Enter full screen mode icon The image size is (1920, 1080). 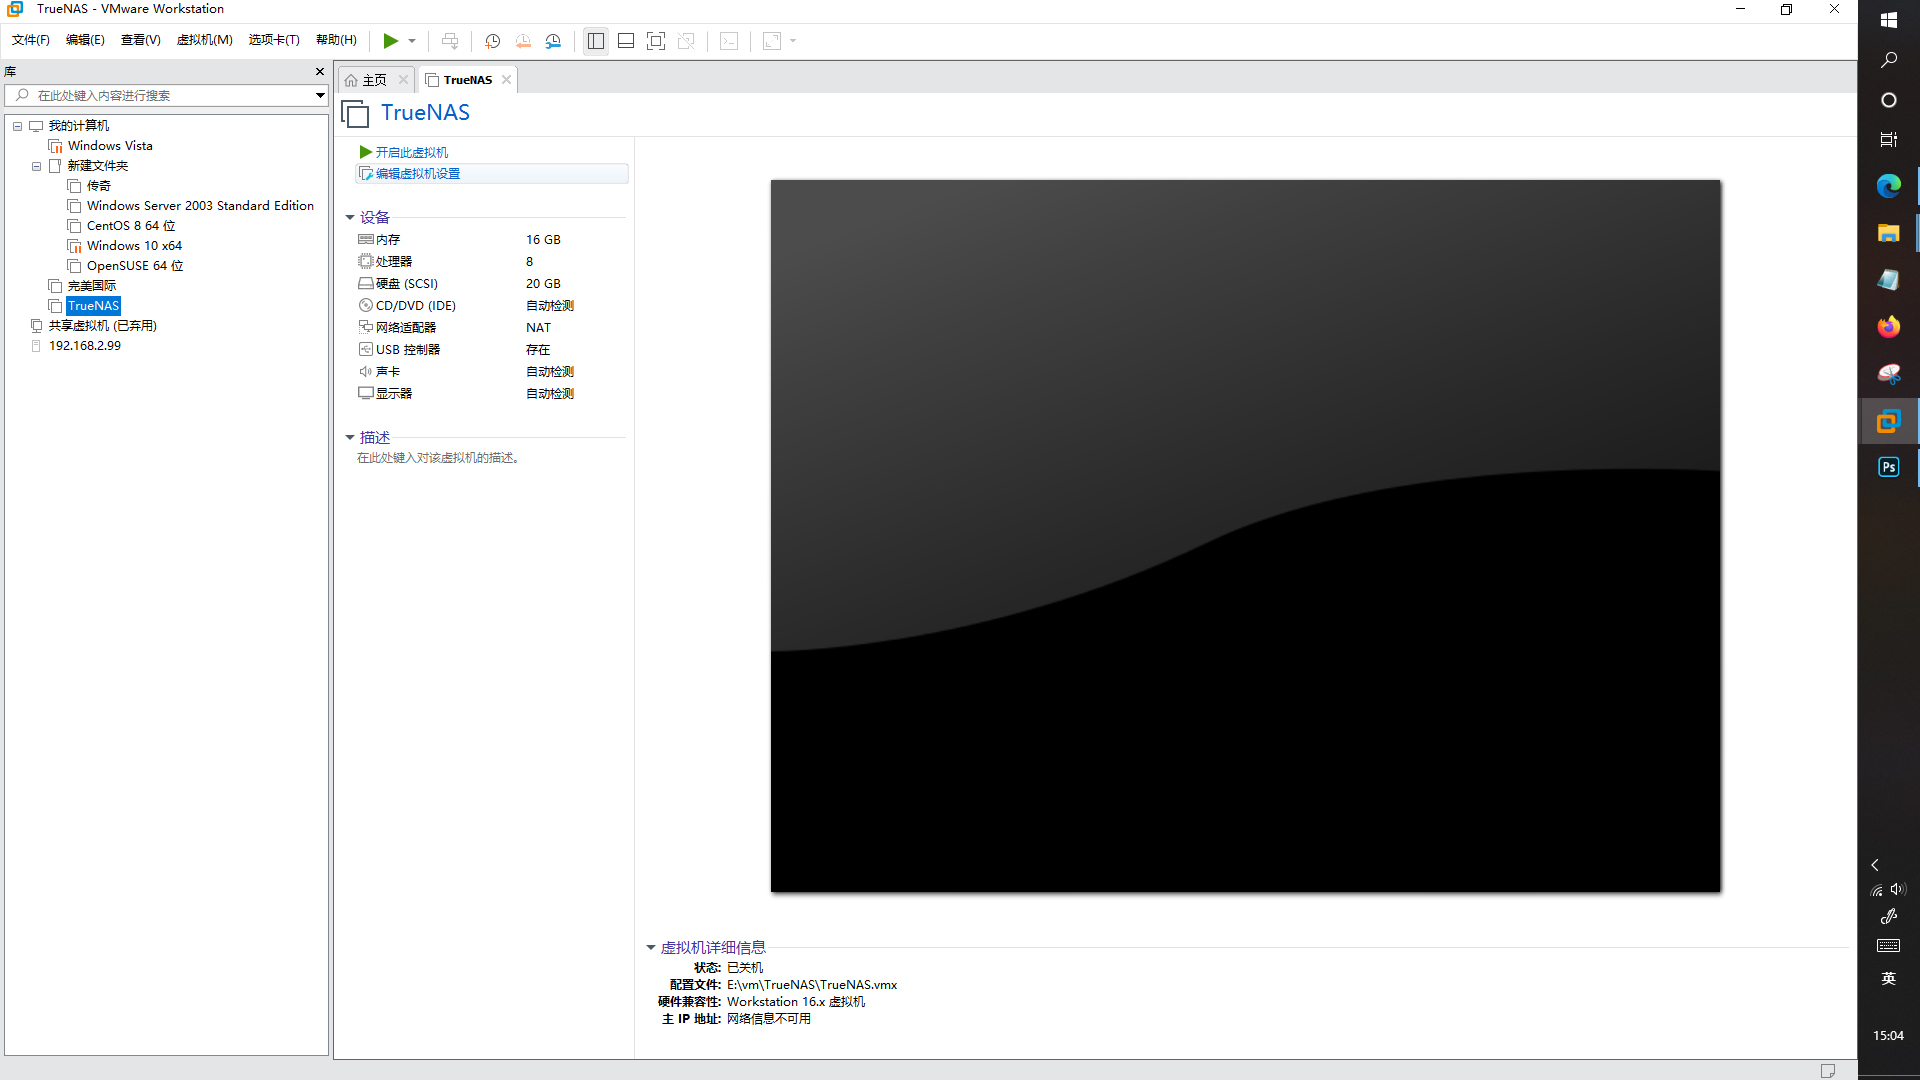click(x=656, y=41)
